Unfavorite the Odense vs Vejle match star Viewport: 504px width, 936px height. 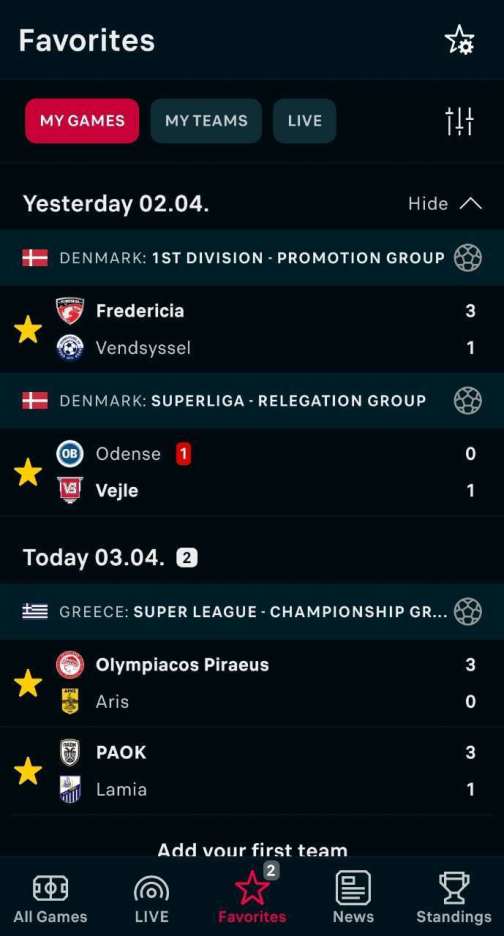(28, 472)
